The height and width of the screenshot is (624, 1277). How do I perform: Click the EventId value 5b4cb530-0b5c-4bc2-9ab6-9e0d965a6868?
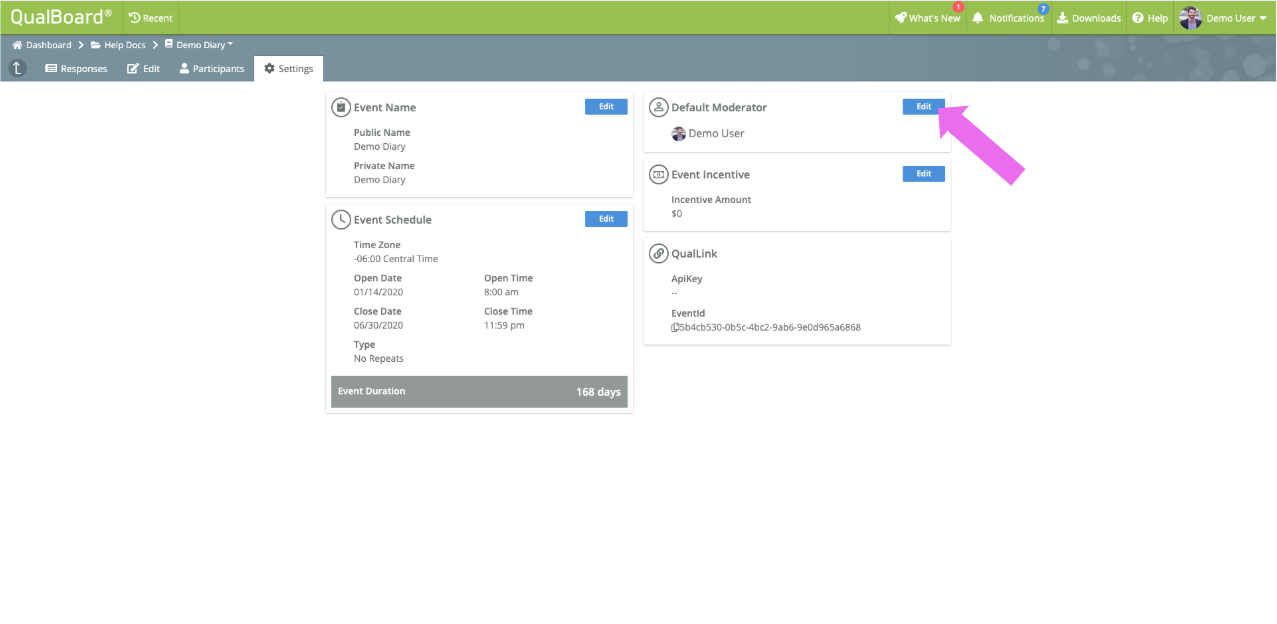pos(770,327)
